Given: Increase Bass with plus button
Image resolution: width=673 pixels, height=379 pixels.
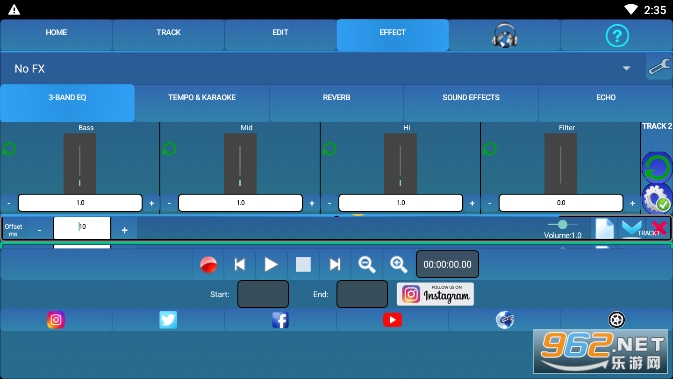Looking at the screenshot, I should [x=152, y=203].
